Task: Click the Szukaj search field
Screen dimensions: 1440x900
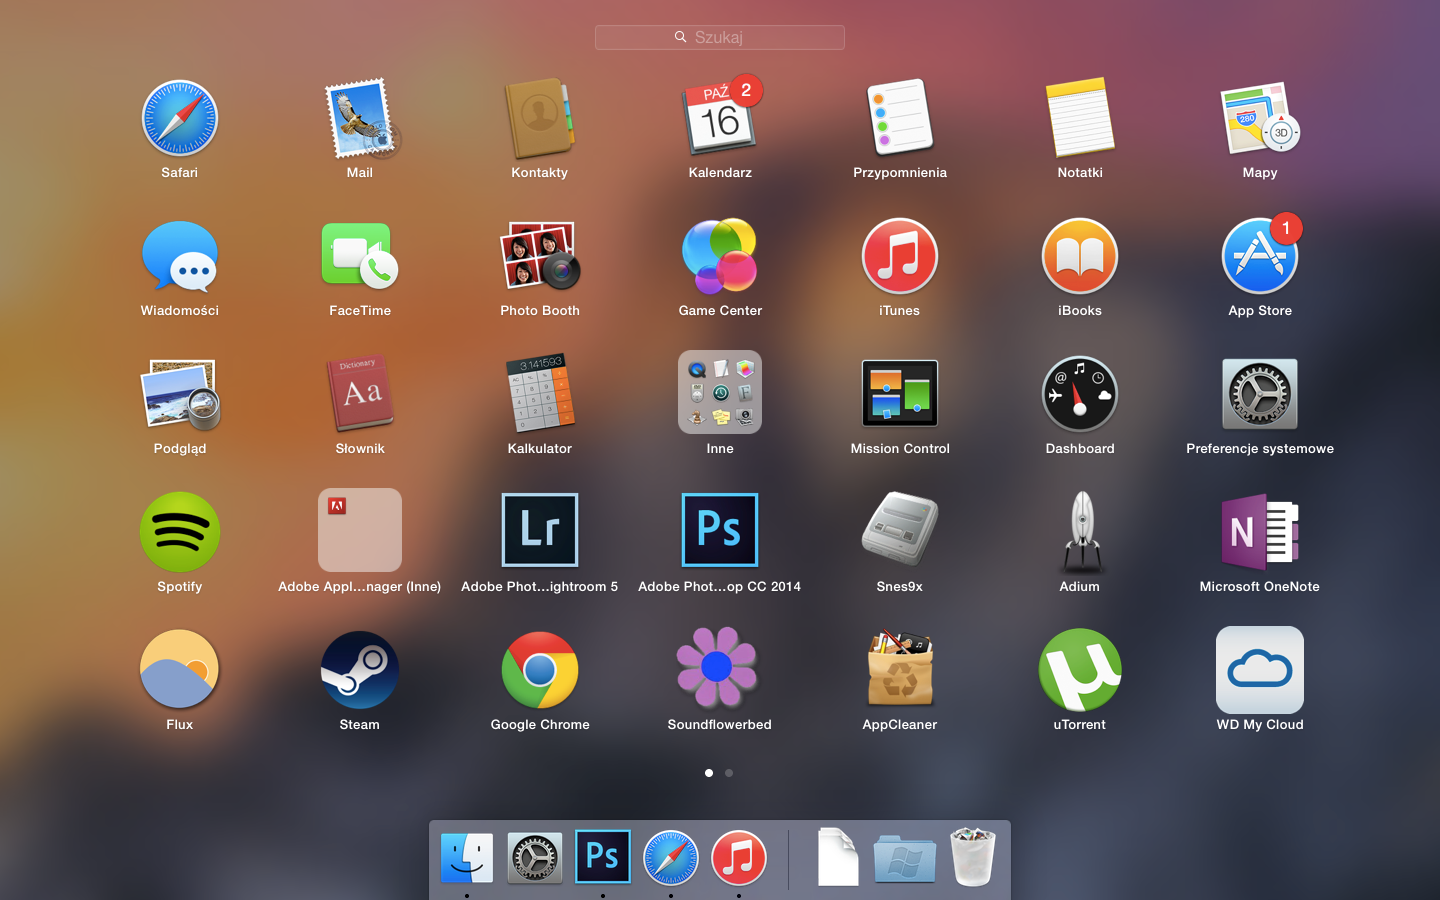Action: [720, 37]
